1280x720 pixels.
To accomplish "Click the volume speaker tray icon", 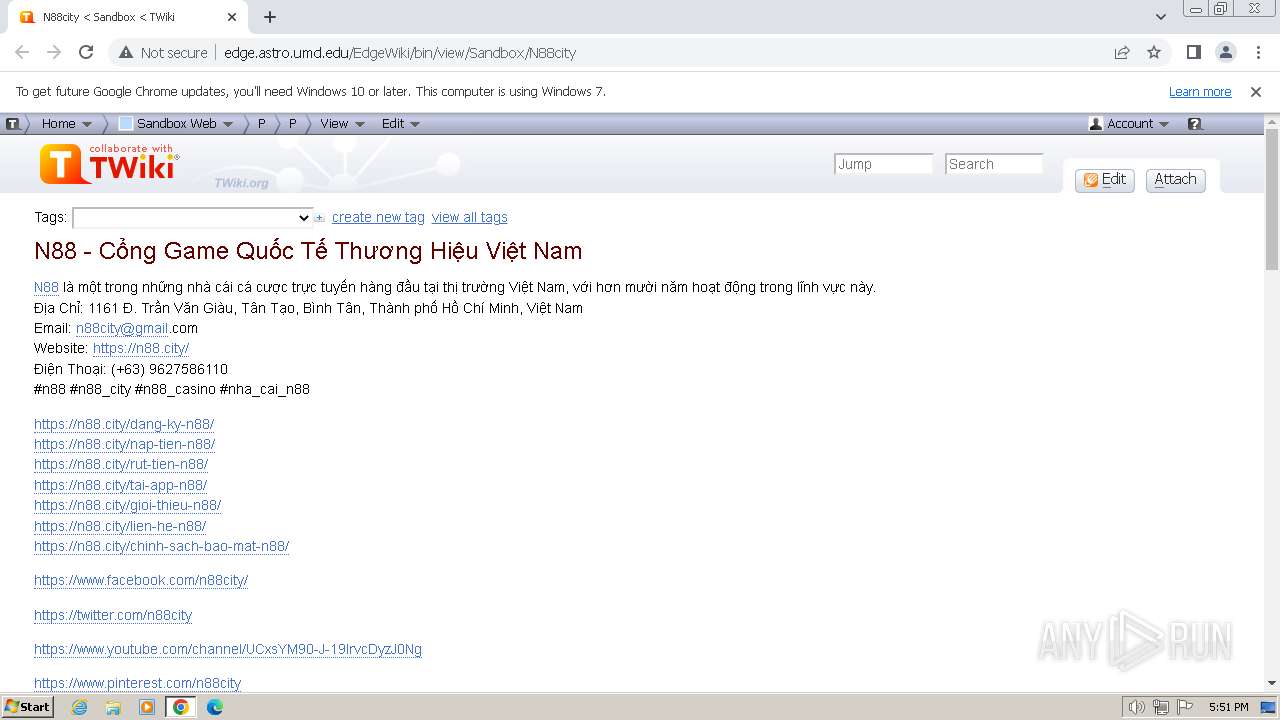I will click(1136, 707).
